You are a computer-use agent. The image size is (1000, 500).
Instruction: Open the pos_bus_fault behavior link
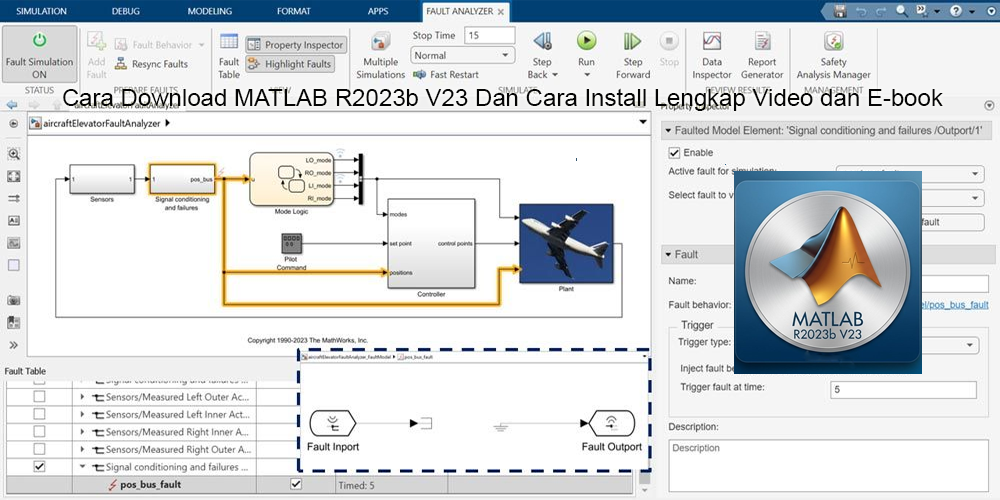pyautogui.click(x=955, y=305)
